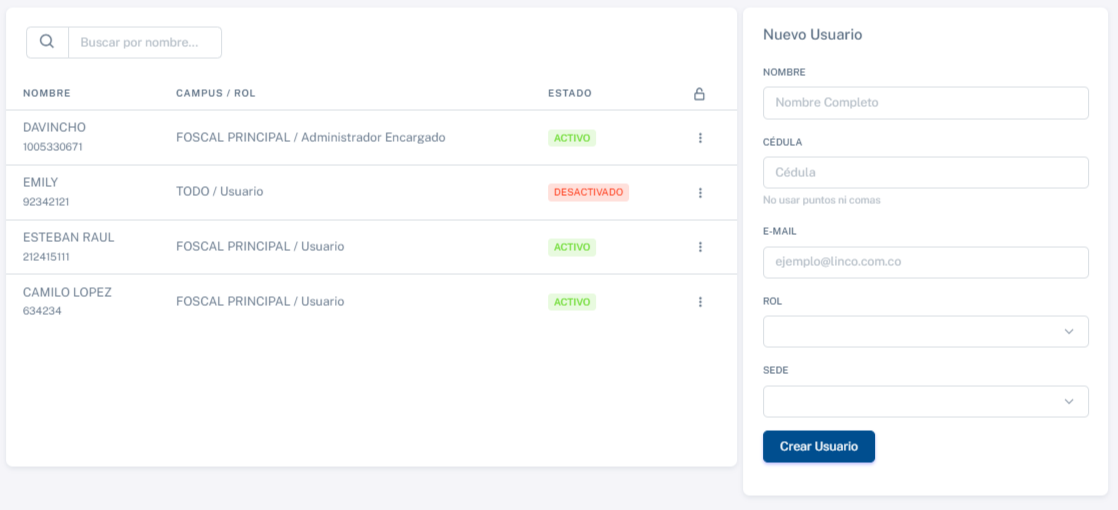Click the CAMPUS / ROL column header
This screenshot has width=1118, height=510.
216,93
